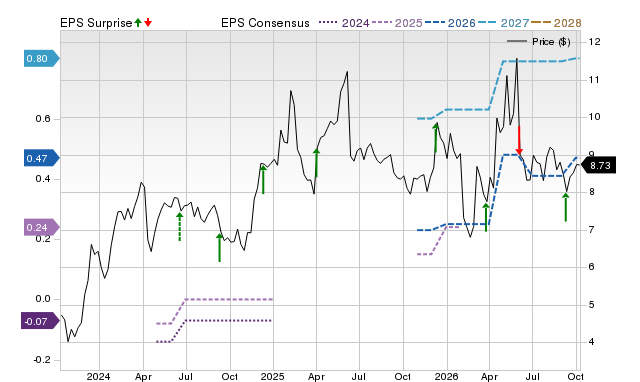Click the 0.2 left axis label
640x382 pixels.
[43, 239]
